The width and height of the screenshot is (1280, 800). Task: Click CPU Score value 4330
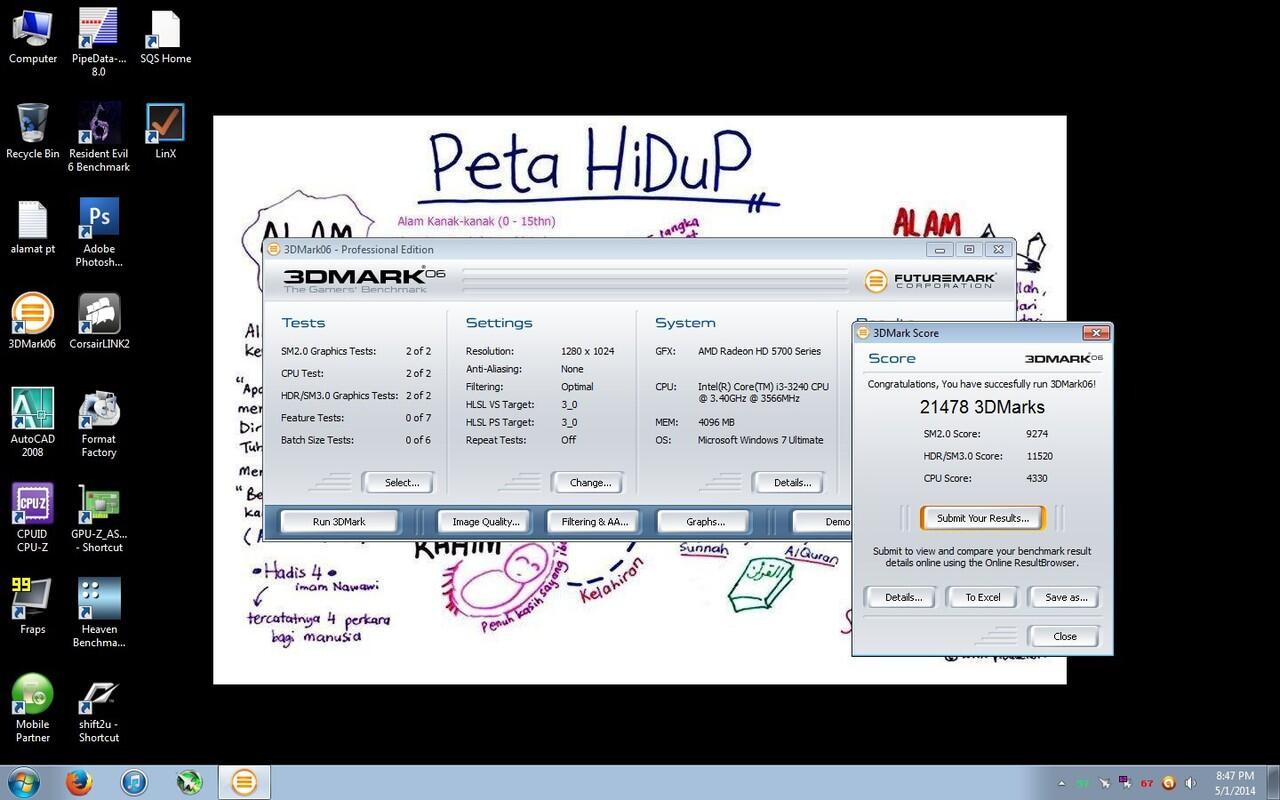pos(1036,478)
